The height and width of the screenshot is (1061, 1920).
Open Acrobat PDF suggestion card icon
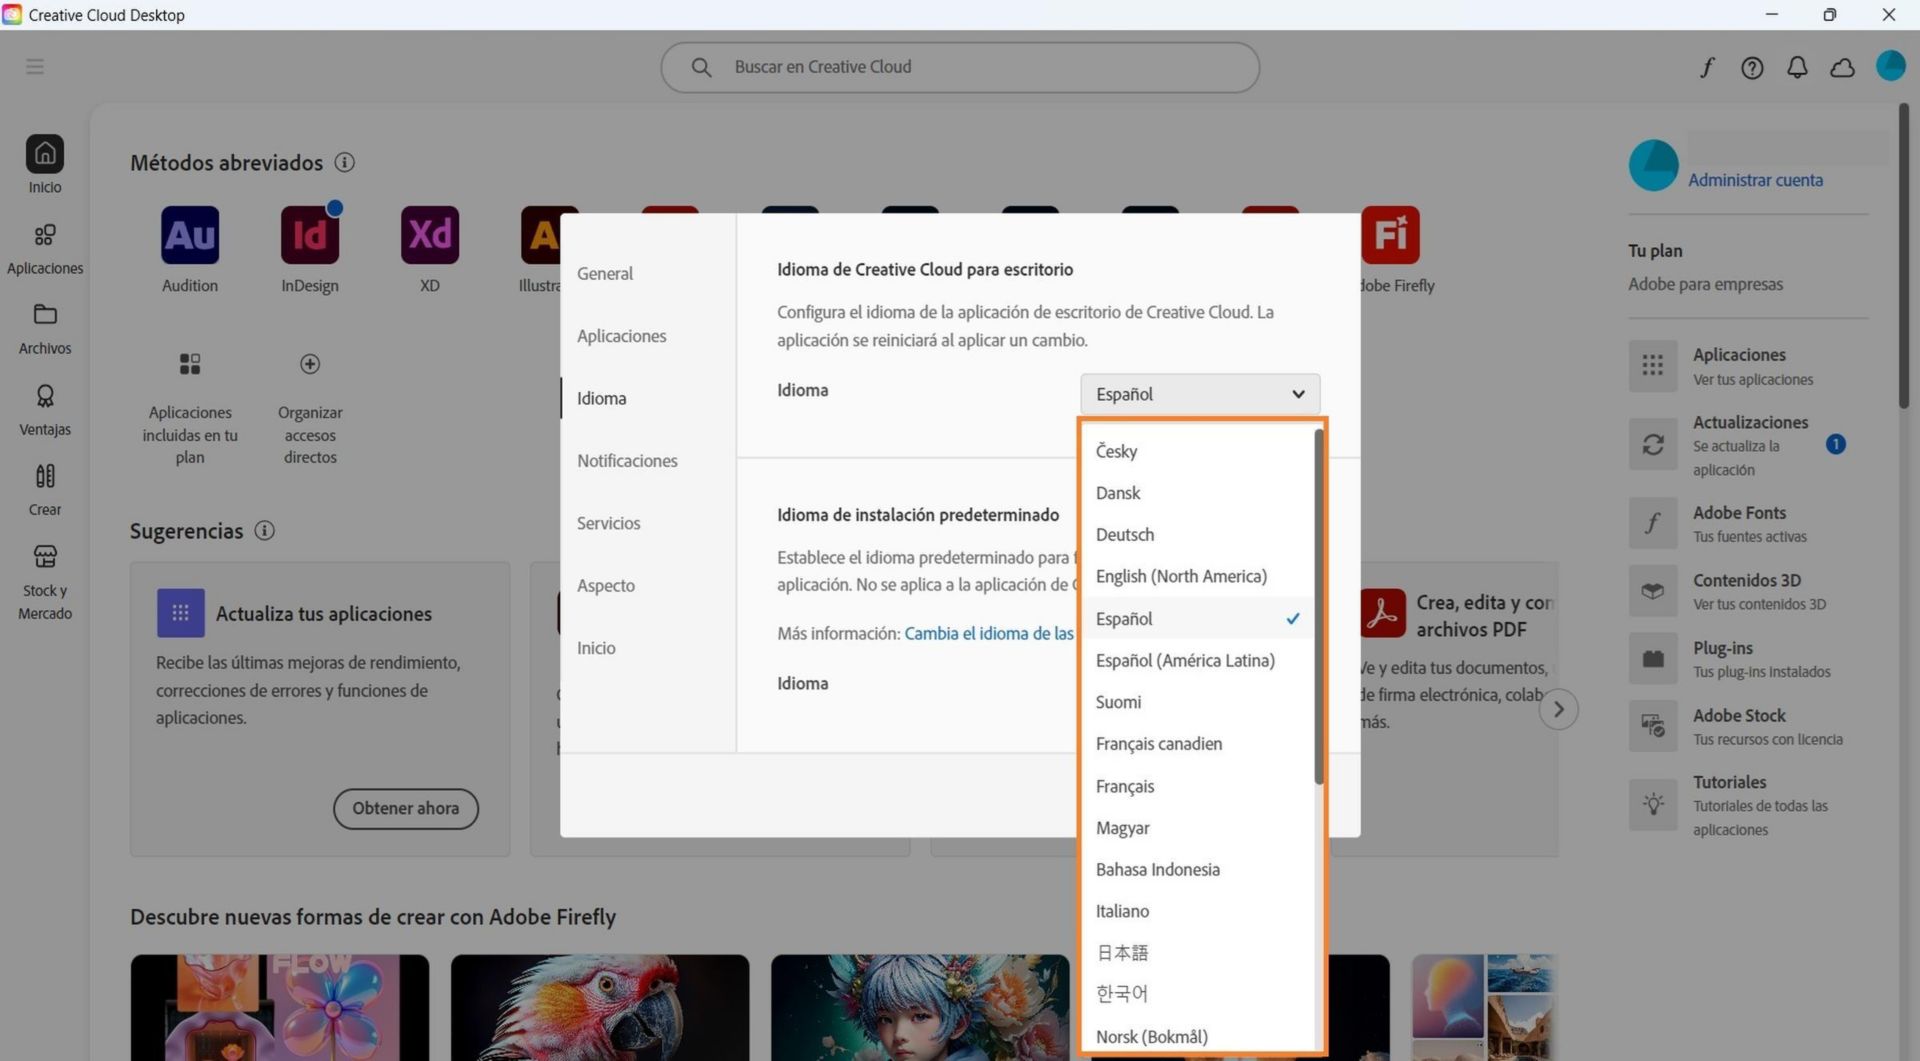point(1382,613)
